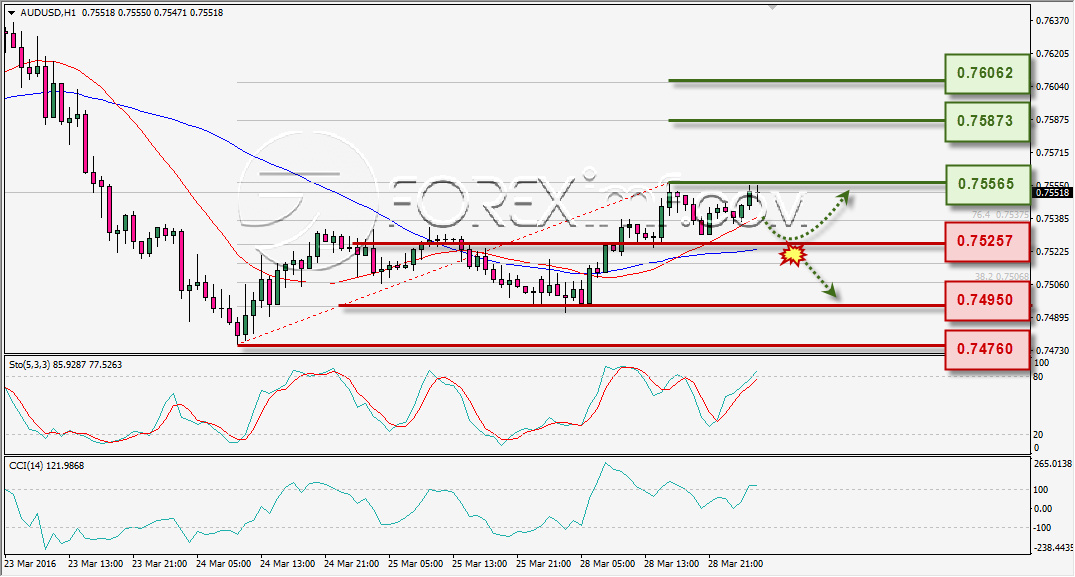
Task: Click price axis value 0.75060
Action: pos(1052,284)
